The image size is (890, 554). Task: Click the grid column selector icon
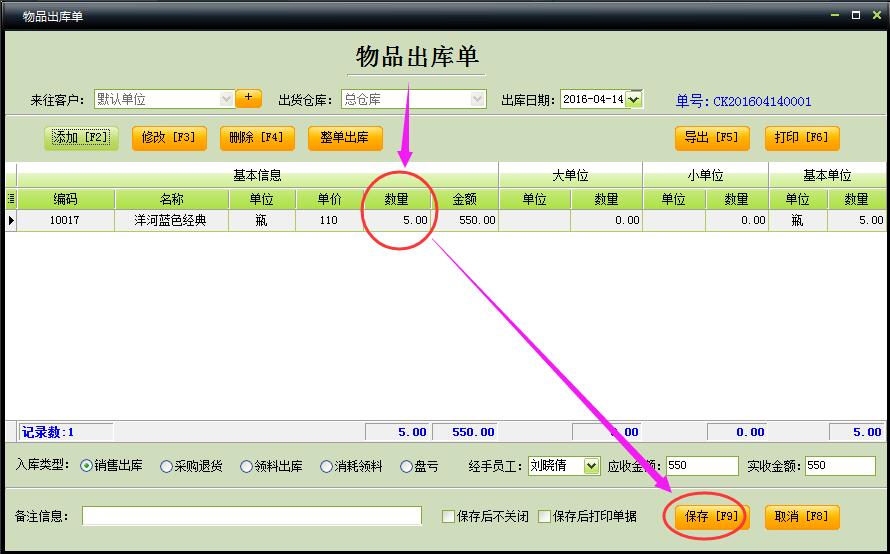pos(11,199)
